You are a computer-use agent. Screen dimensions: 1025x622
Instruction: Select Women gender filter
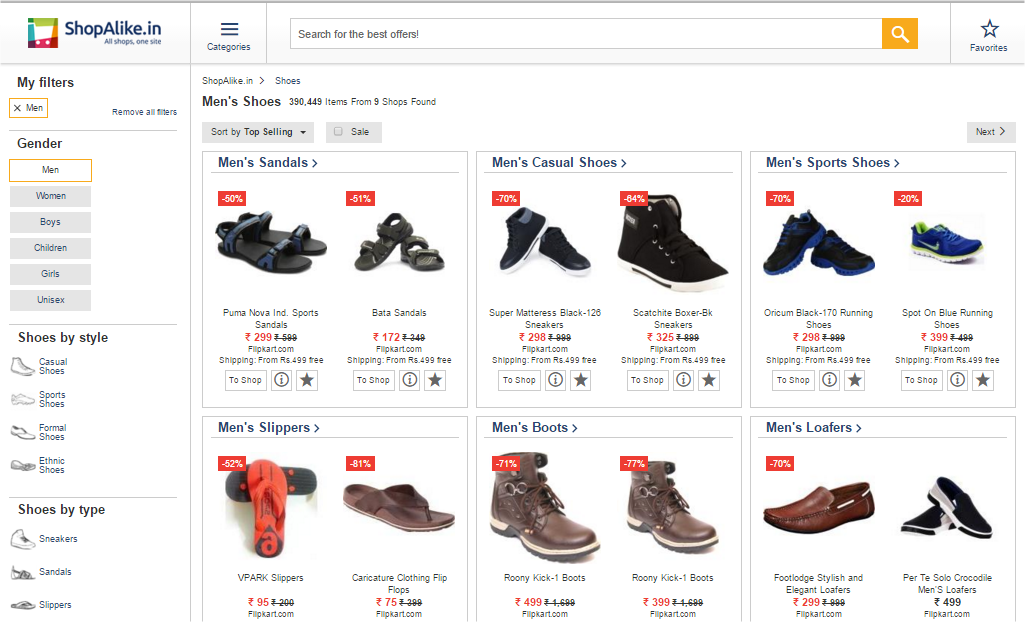click(x=50, y=196)
